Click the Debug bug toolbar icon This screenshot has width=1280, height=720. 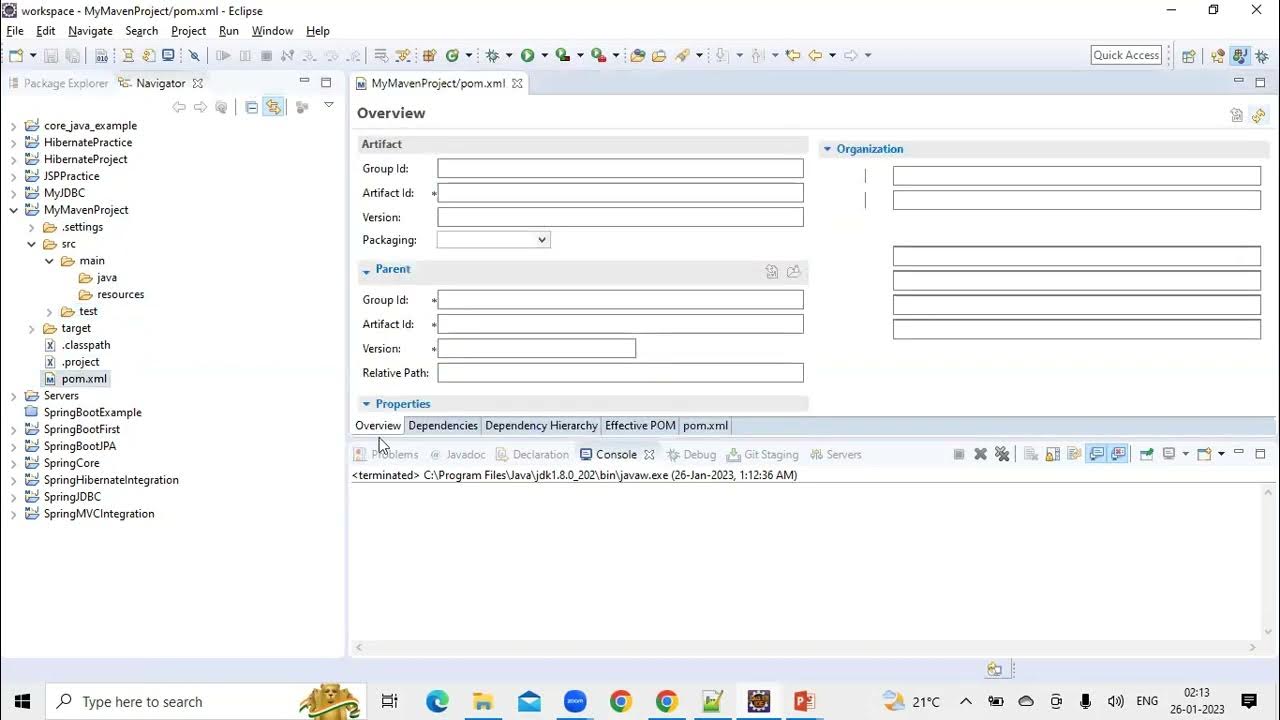[492, 56]
